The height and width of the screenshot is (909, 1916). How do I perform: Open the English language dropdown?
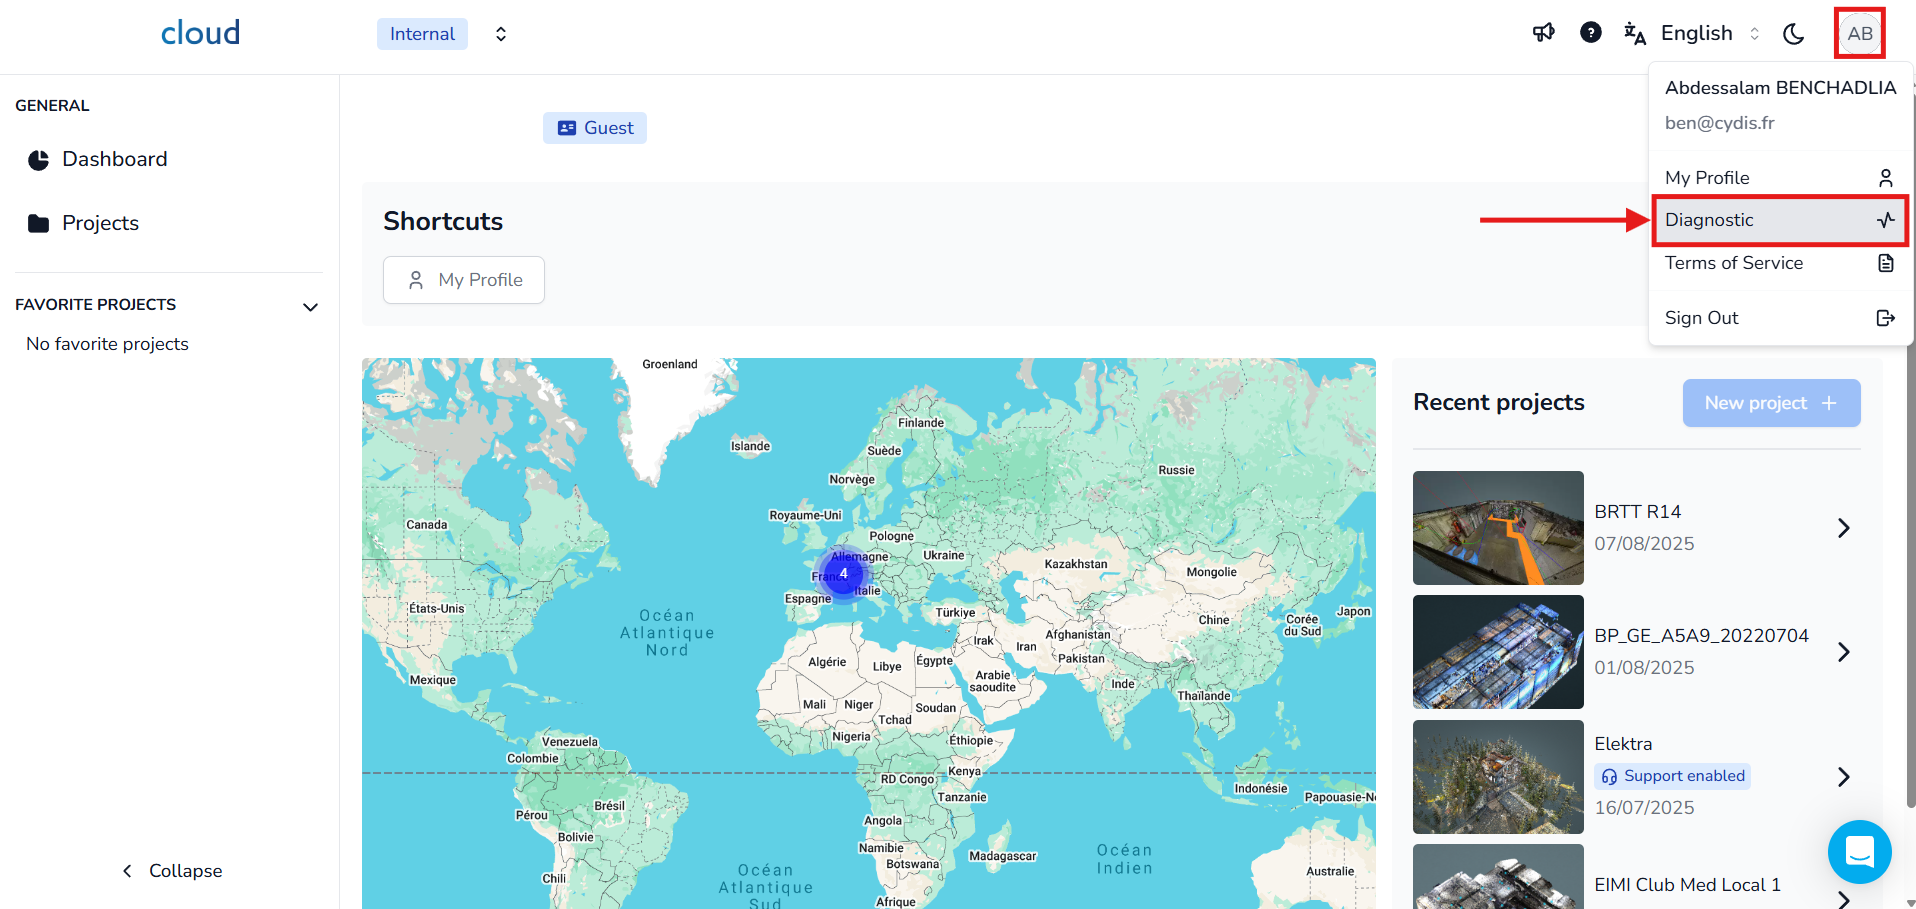point(1696,34)
